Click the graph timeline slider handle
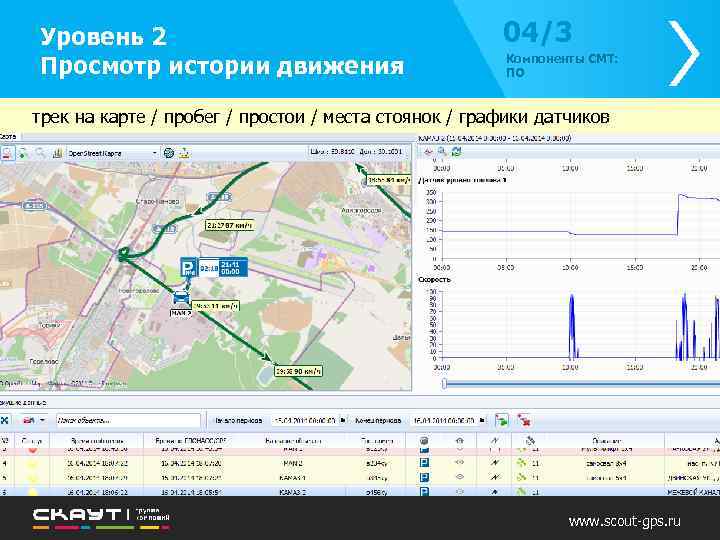The height and width of the screenshot is (540, 720). (444, 383)
